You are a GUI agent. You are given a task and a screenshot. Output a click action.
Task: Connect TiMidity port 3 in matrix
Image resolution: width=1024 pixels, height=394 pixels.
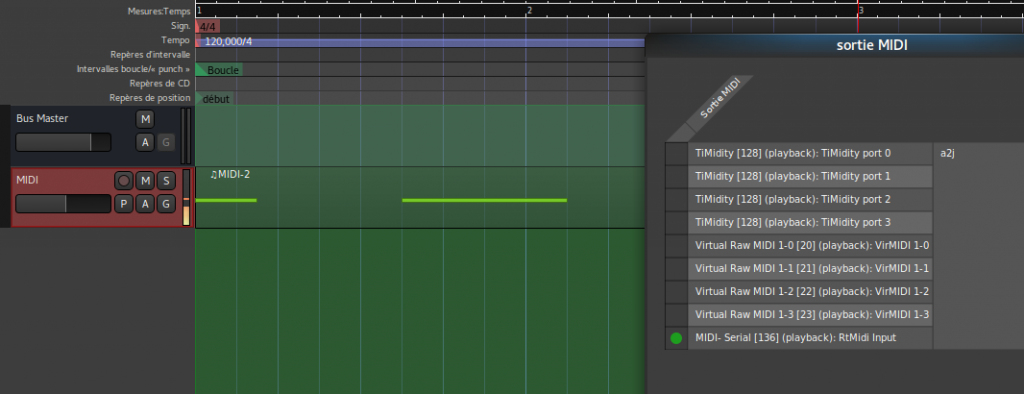coord(677,223)
